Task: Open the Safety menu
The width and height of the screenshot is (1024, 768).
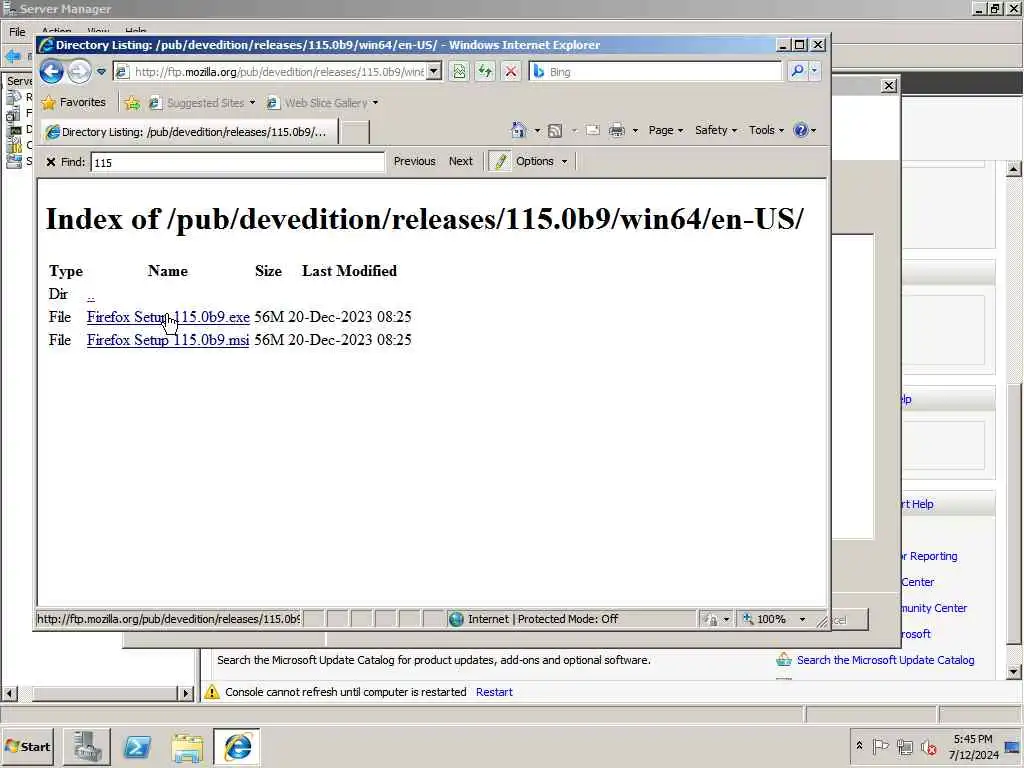Action: pos(716,130)
